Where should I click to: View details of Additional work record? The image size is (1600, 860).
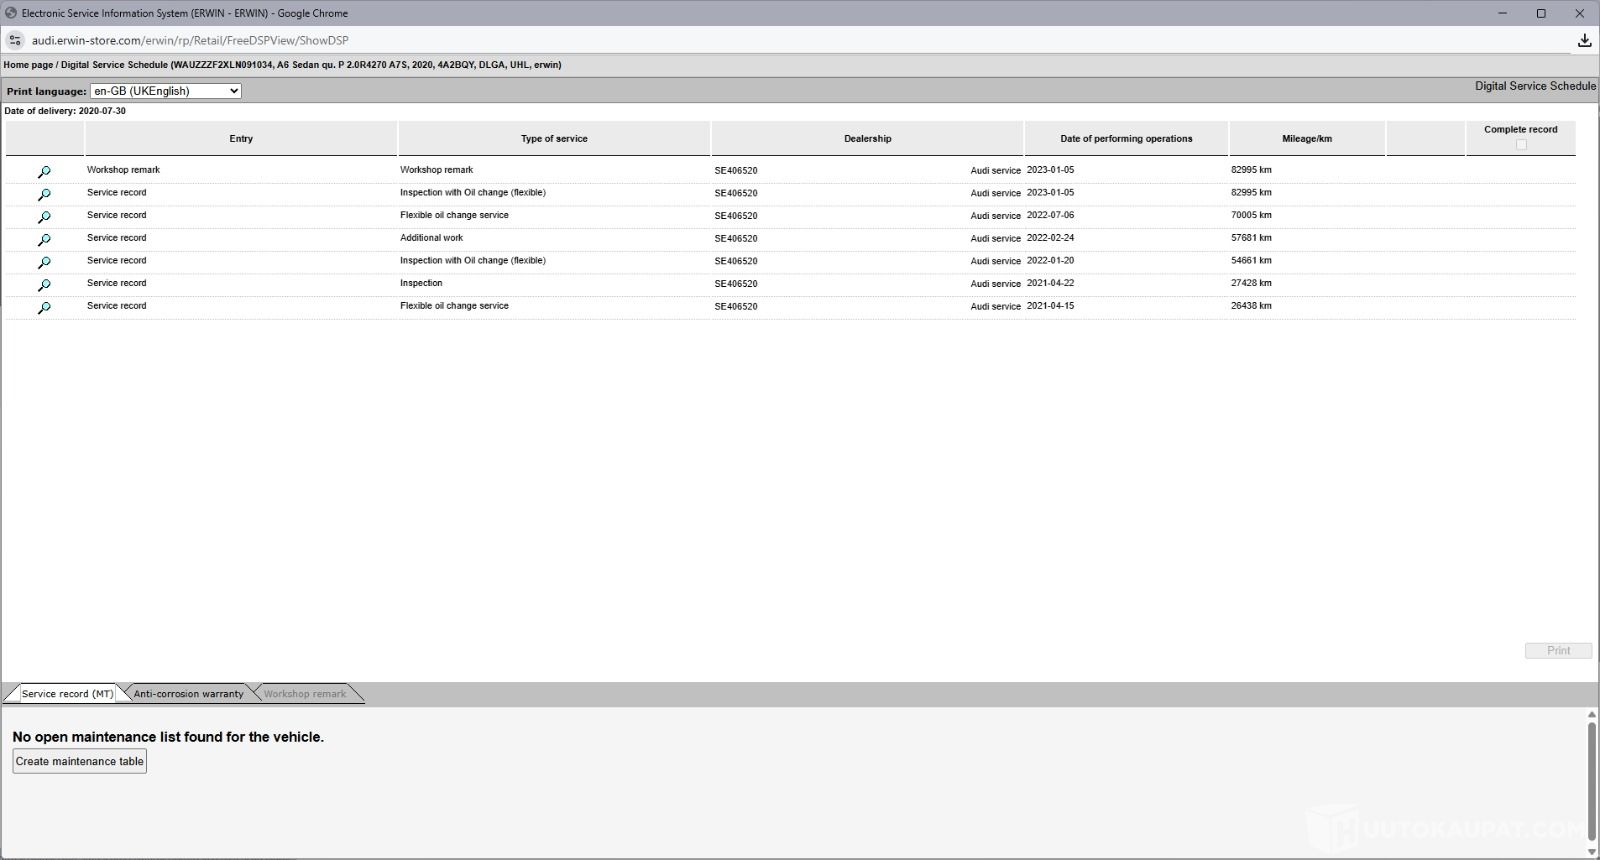click(x=44, y=240)
